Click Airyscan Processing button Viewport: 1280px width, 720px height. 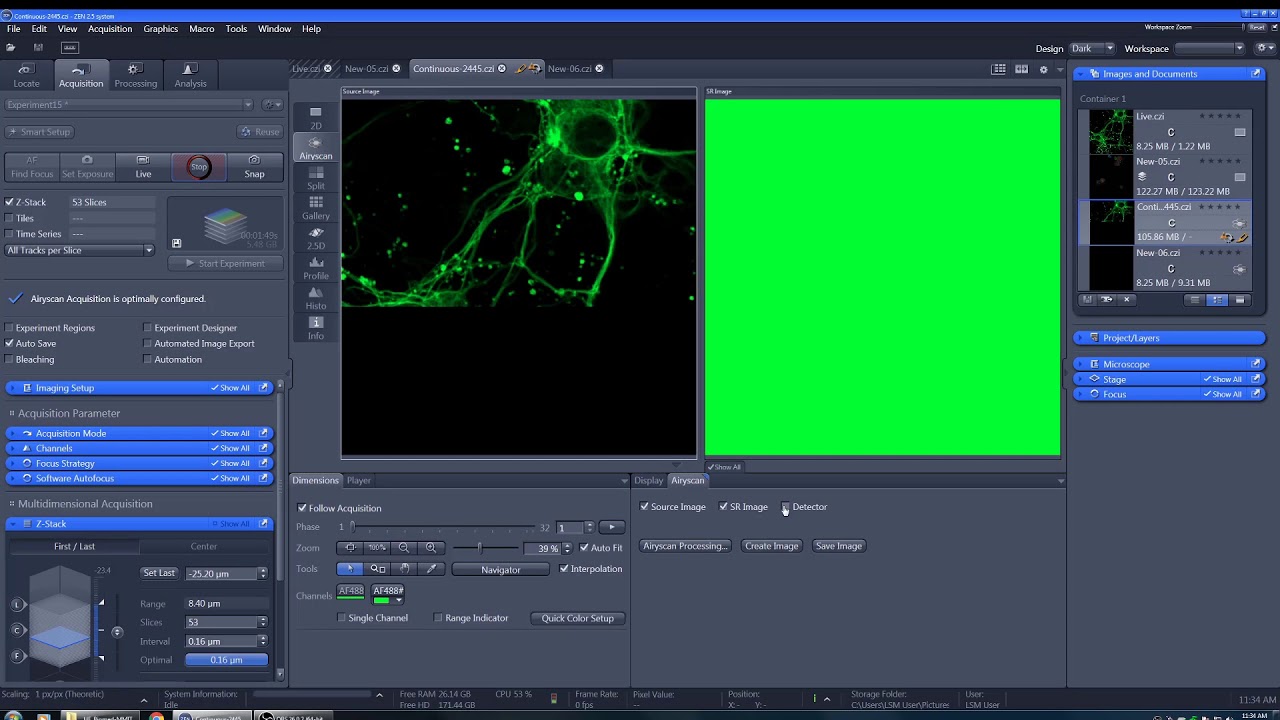(x=685, y=546)
